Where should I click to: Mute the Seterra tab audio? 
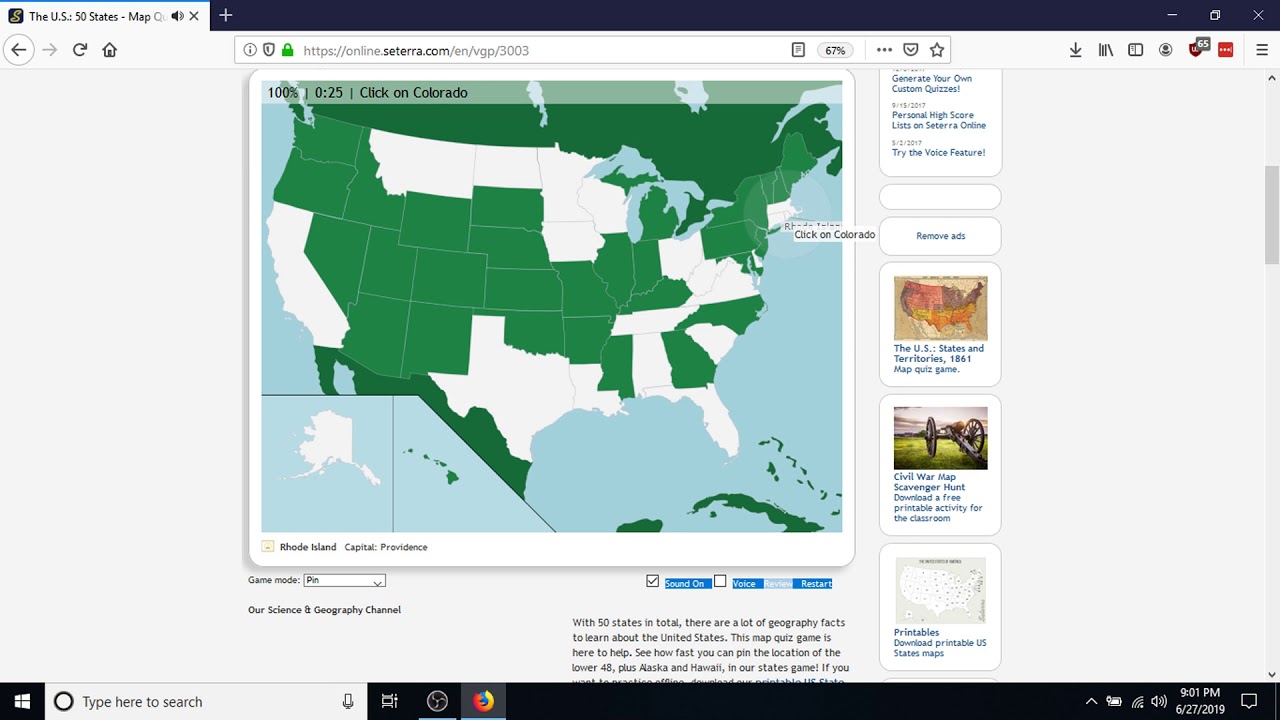coord(177,16)
